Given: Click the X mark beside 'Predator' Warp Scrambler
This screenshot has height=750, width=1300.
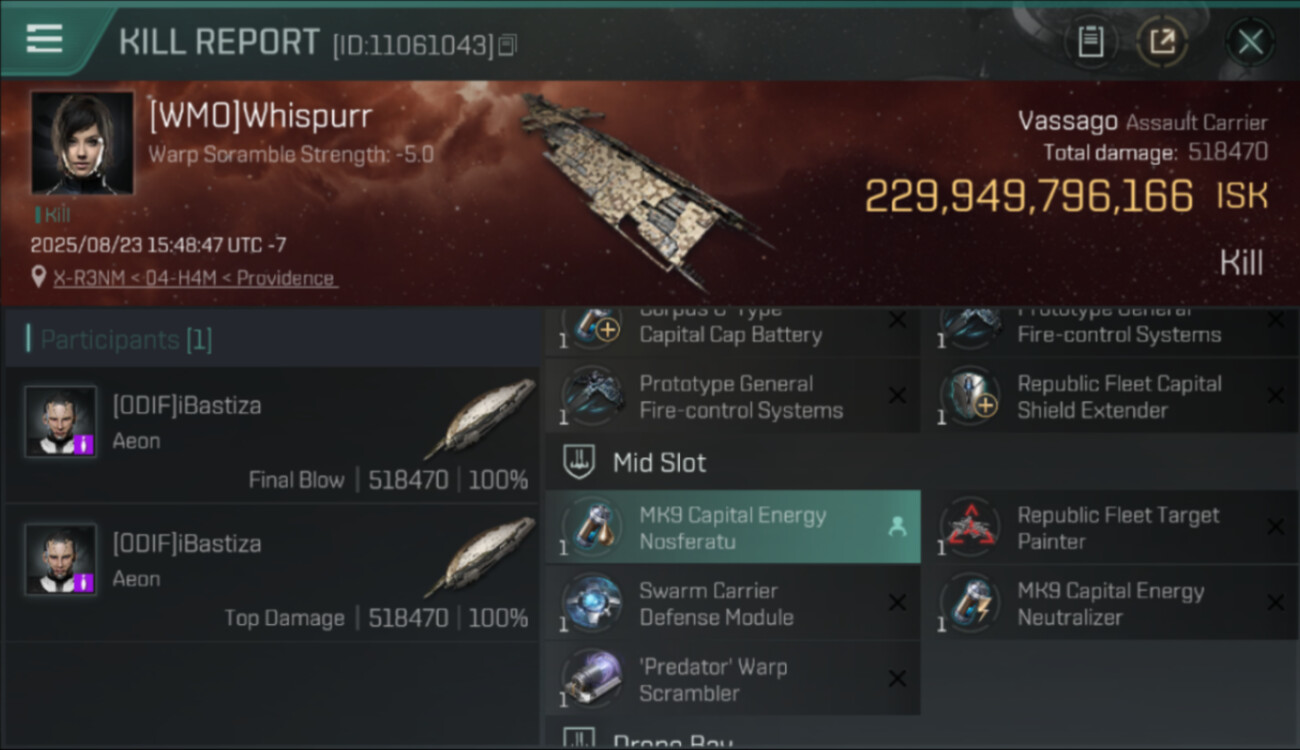Looking at the screenshot, I should click(897, 679).
